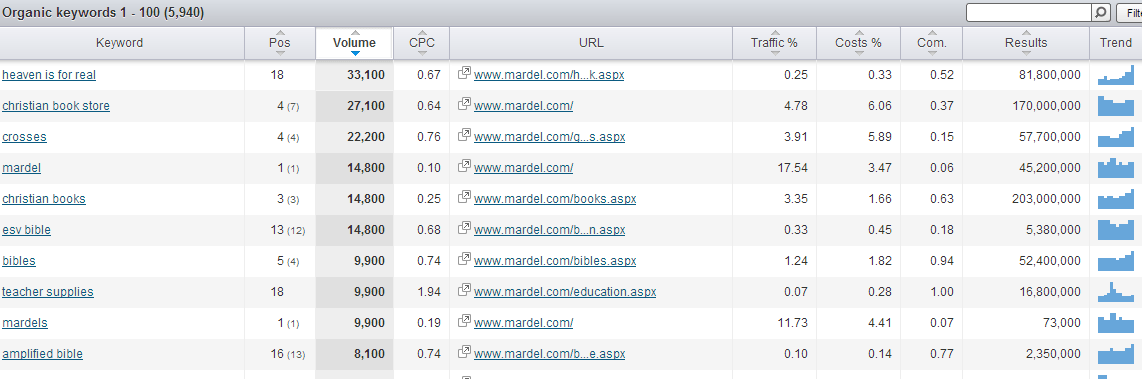Open the 'crosses' keyword link
The width and height of the screenshot is (1142, 379).
(24, 136)
